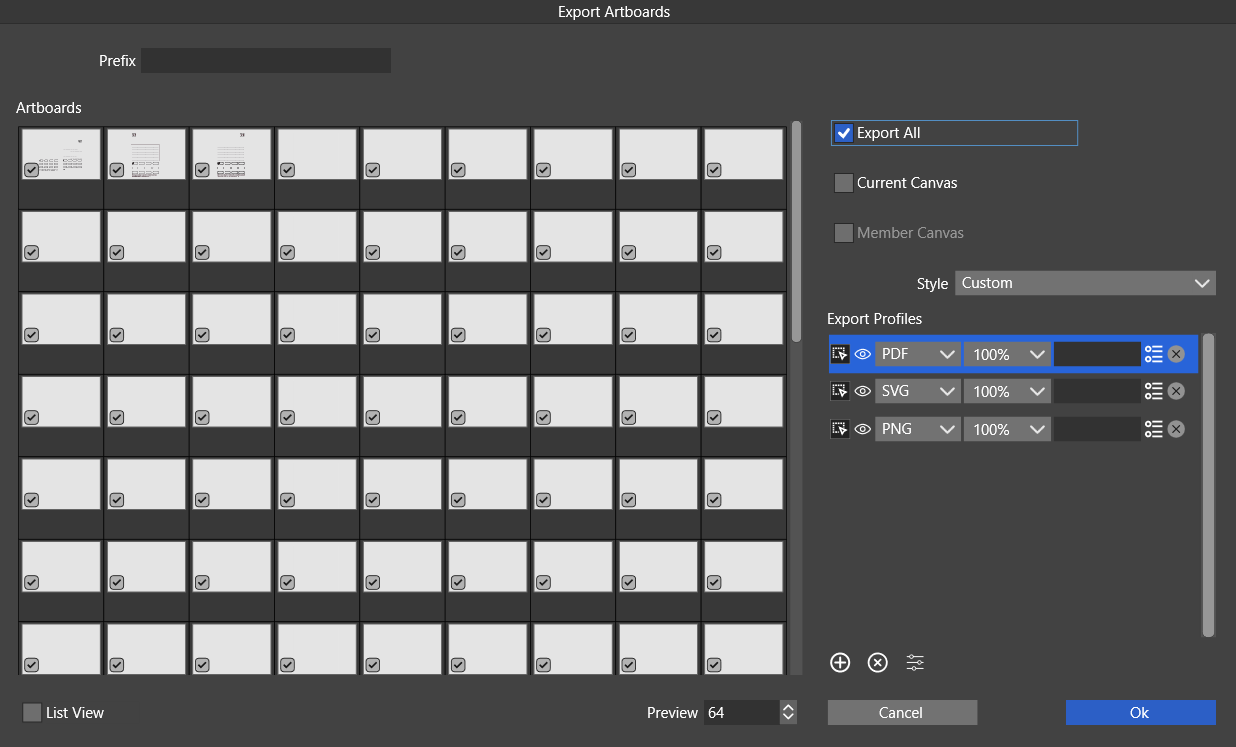Toggle visibility eye for the SVG profile
This screenshot has height=747, width=1236.
click(x=863, y=391)
